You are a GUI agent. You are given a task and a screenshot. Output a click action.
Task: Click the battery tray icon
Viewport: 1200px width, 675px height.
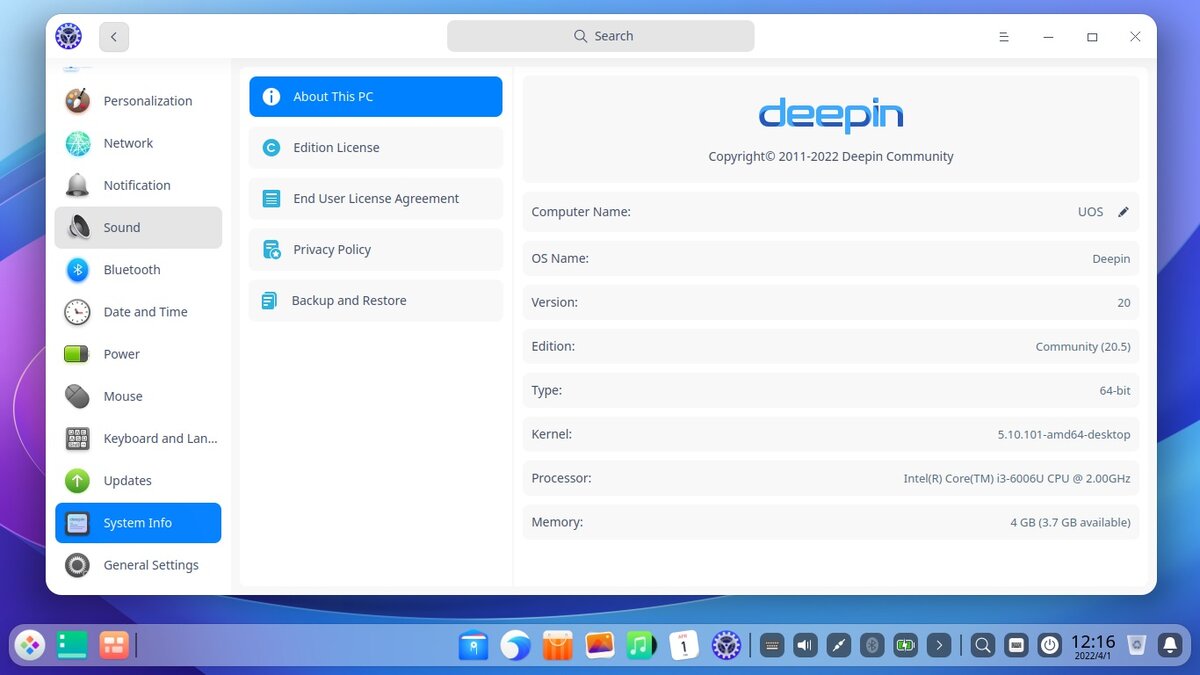coord(905,646)
